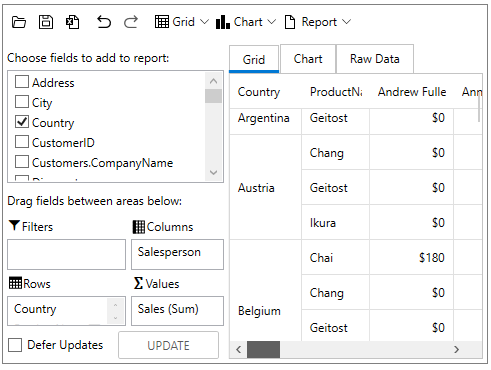Screen dimensions: 491x370
Task: Click the redo arrow icon
Action: pyautogui.click(x=131, y=22)
